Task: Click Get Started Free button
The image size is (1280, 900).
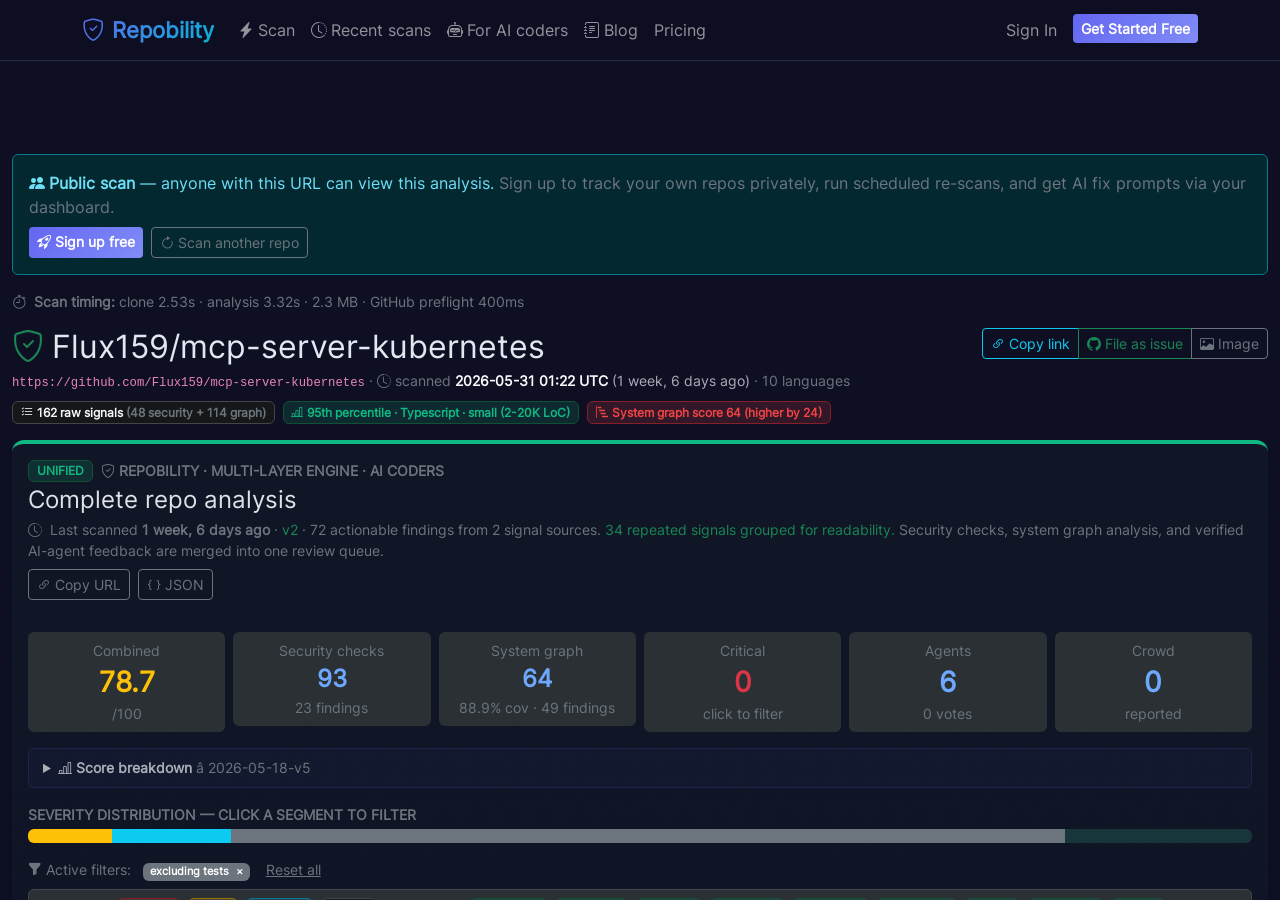Action: click(x=1135, y=29)
